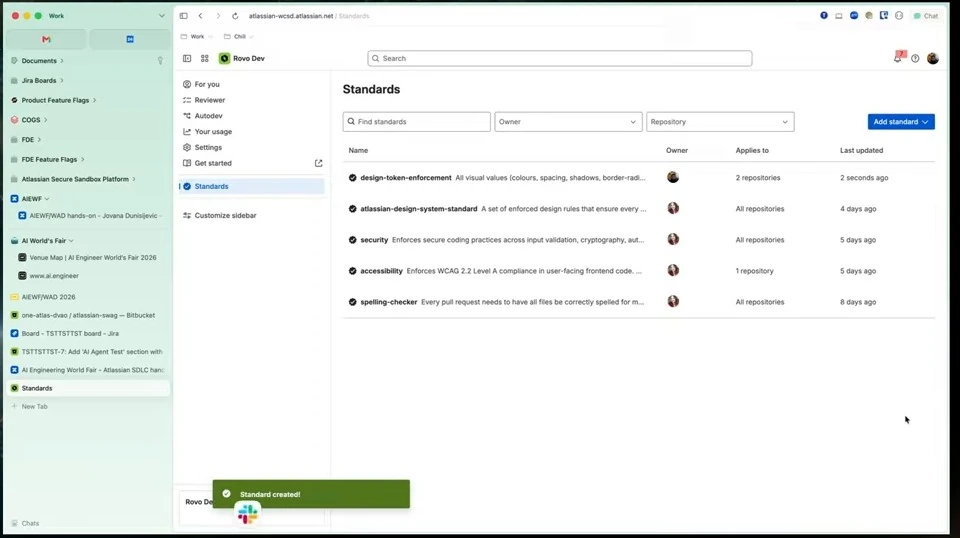Collapse the Rovo Dev navigation panel icon
Viewport: 960px width, 538px height.
pos(187,58)
